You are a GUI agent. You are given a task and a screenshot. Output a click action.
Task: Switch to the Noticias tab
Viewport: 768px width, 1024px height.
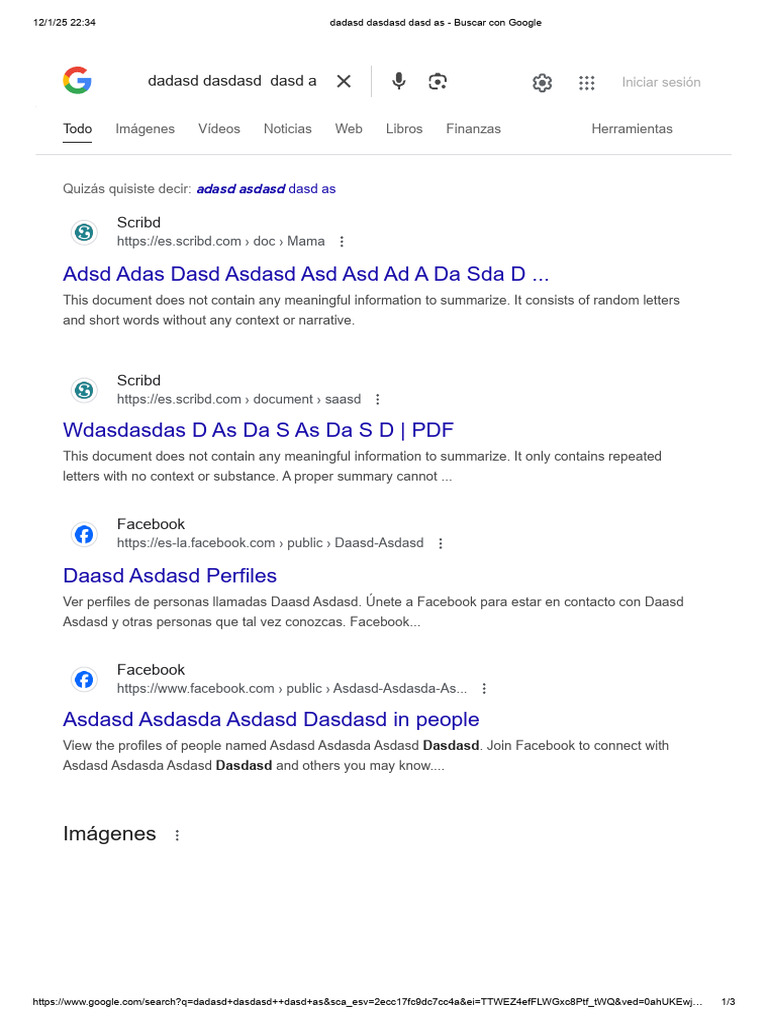pos(287,129)
